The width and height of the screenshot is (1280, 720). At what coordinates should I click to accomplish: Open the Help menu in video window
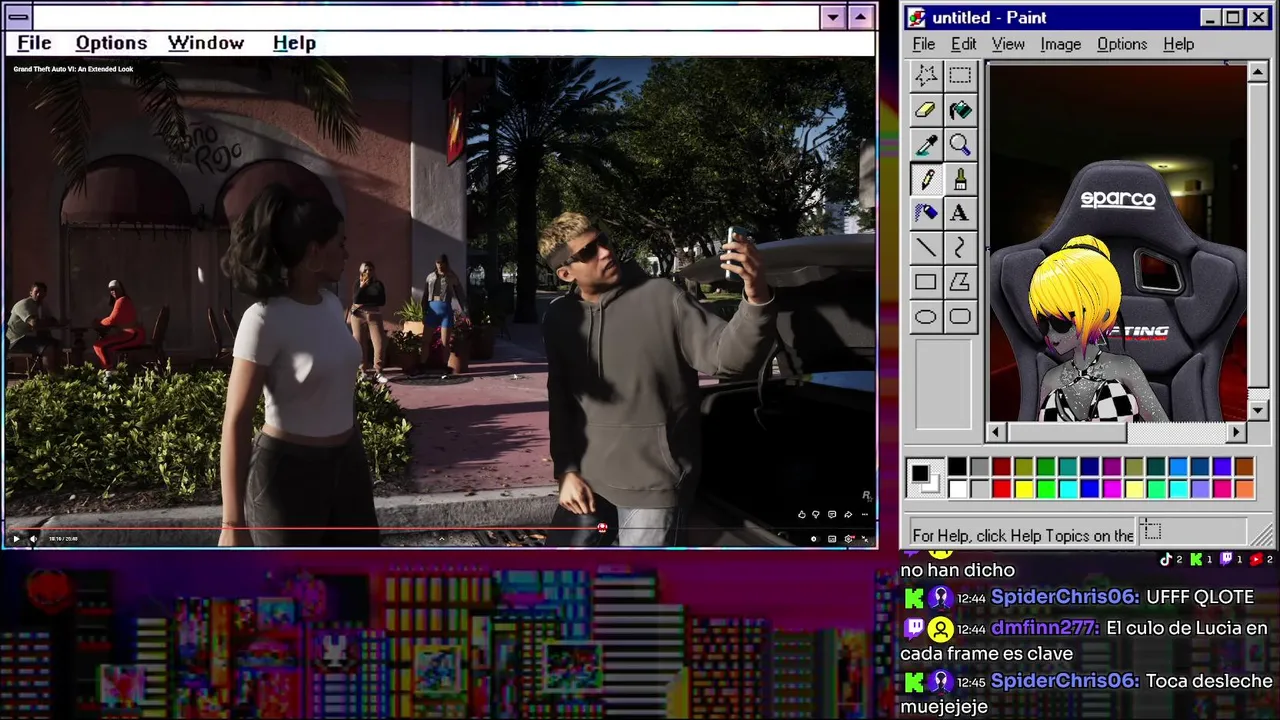[x=294, y=43]
